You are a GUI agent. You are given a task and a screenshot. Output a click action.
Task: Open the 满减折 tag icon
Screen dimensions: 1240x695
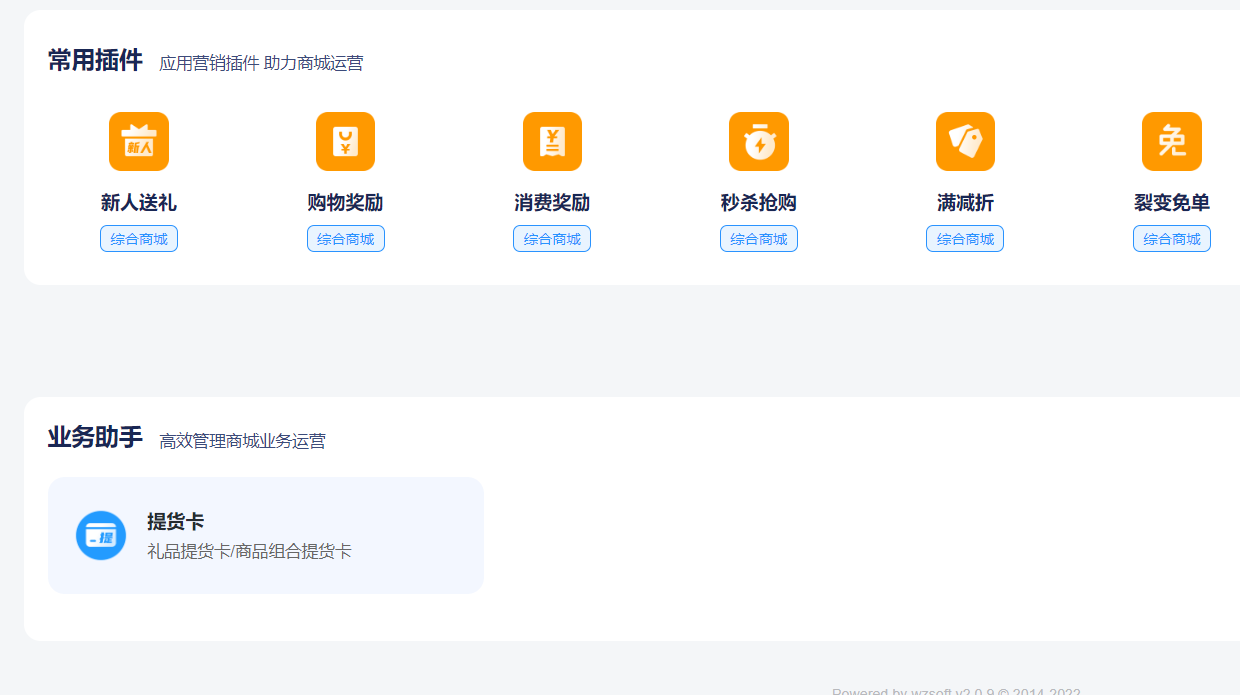(x=965, y=141)
